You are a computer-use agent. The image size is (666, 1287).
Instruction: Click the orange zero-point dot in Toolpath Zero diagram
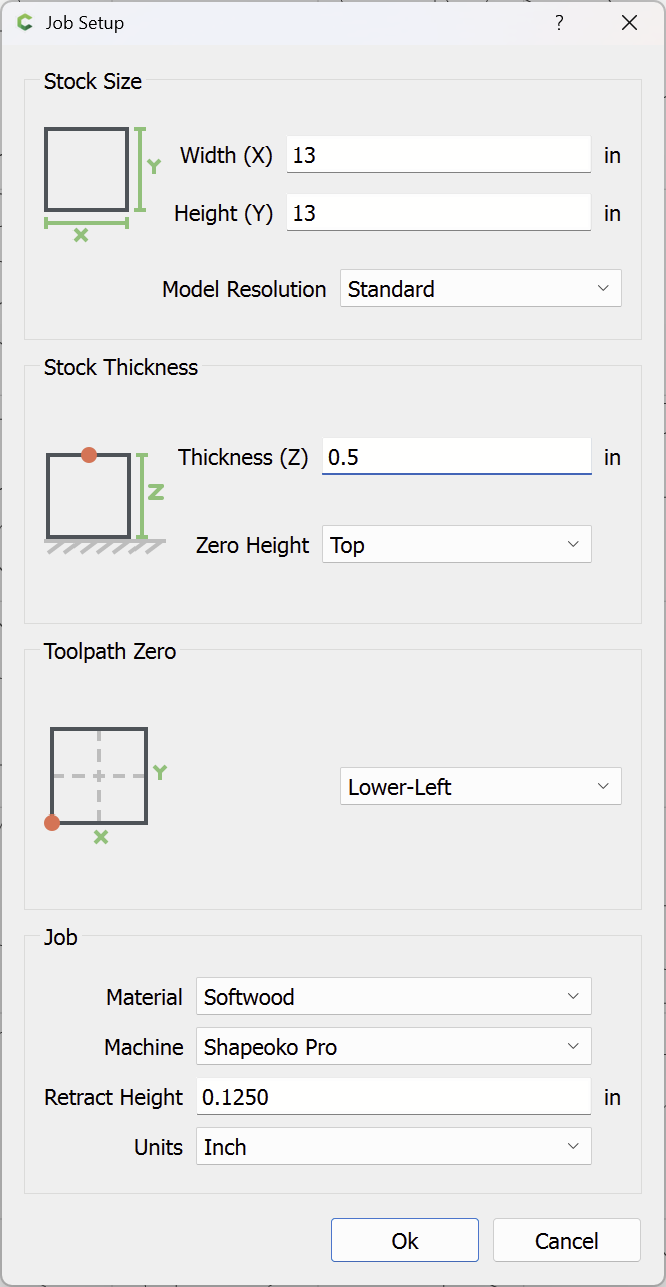click(52, 823)
